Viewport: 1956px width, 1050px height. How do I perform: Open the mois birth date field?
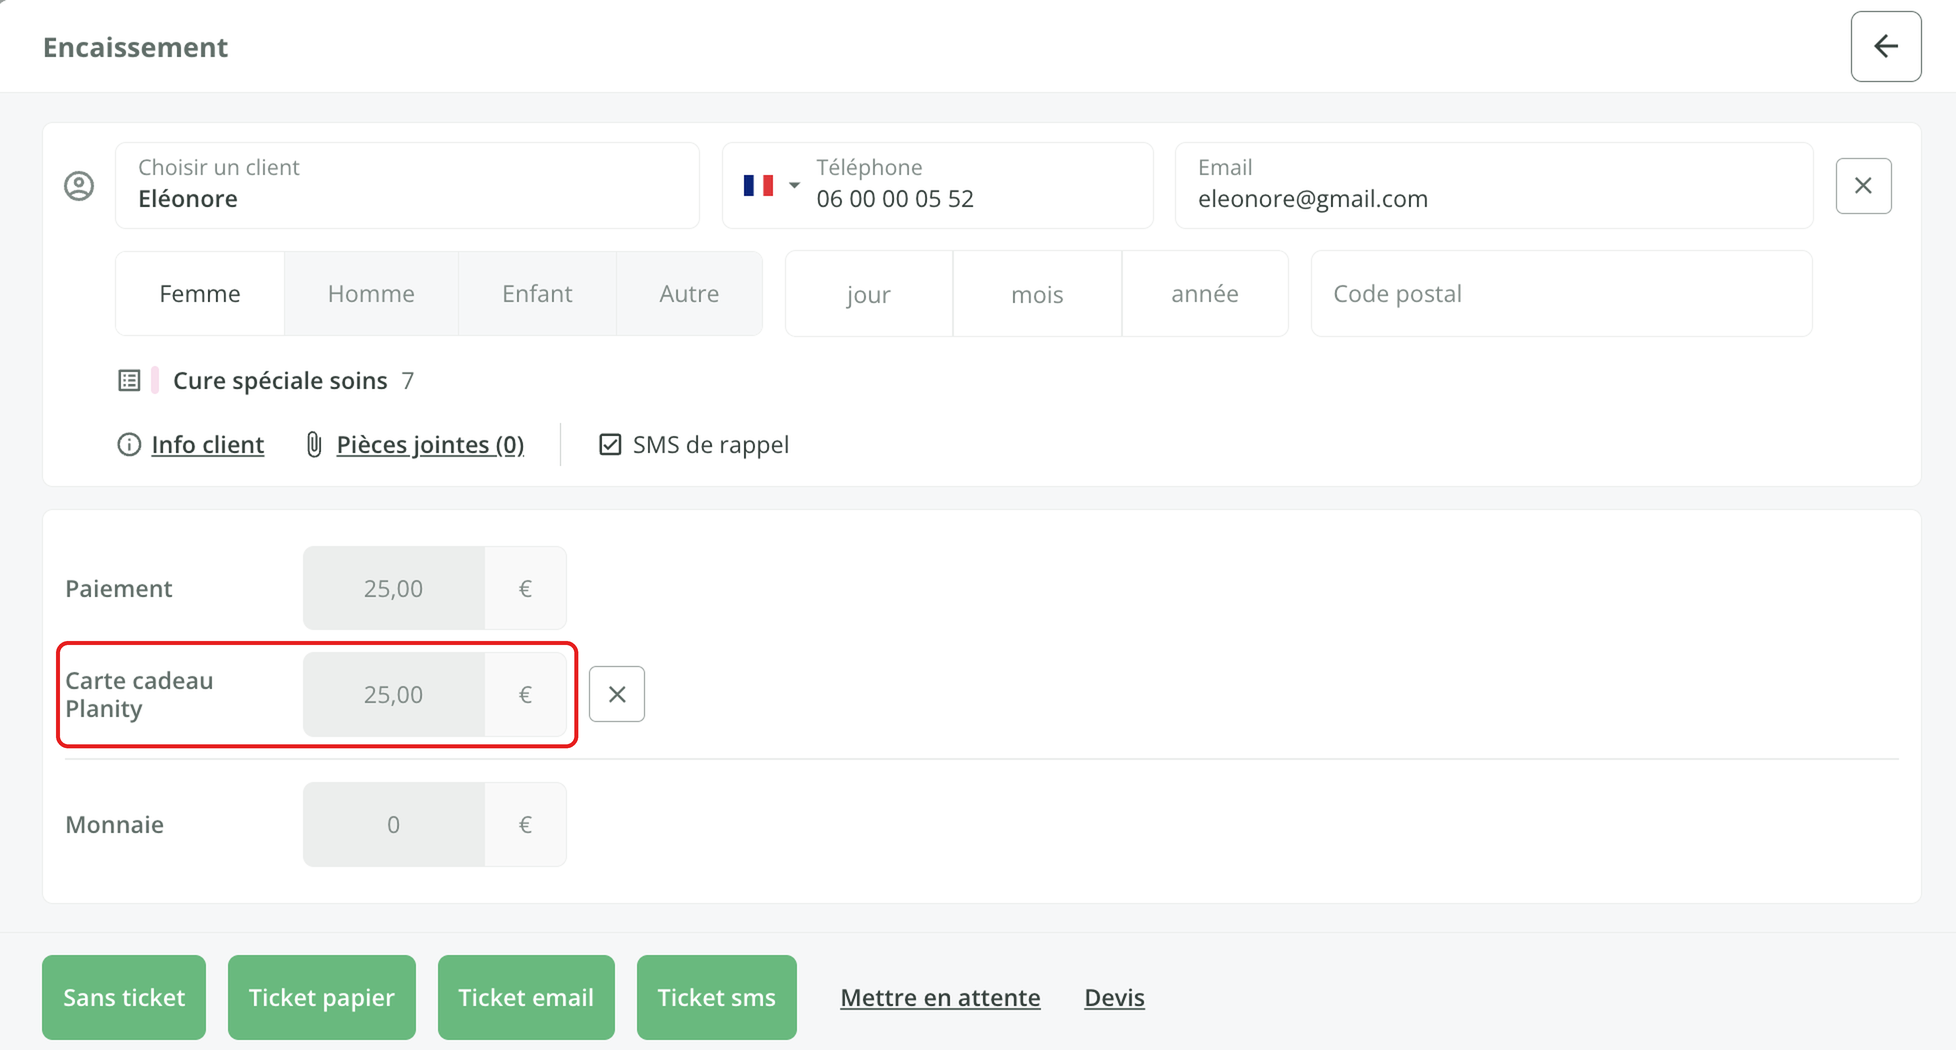[1037, 294]
